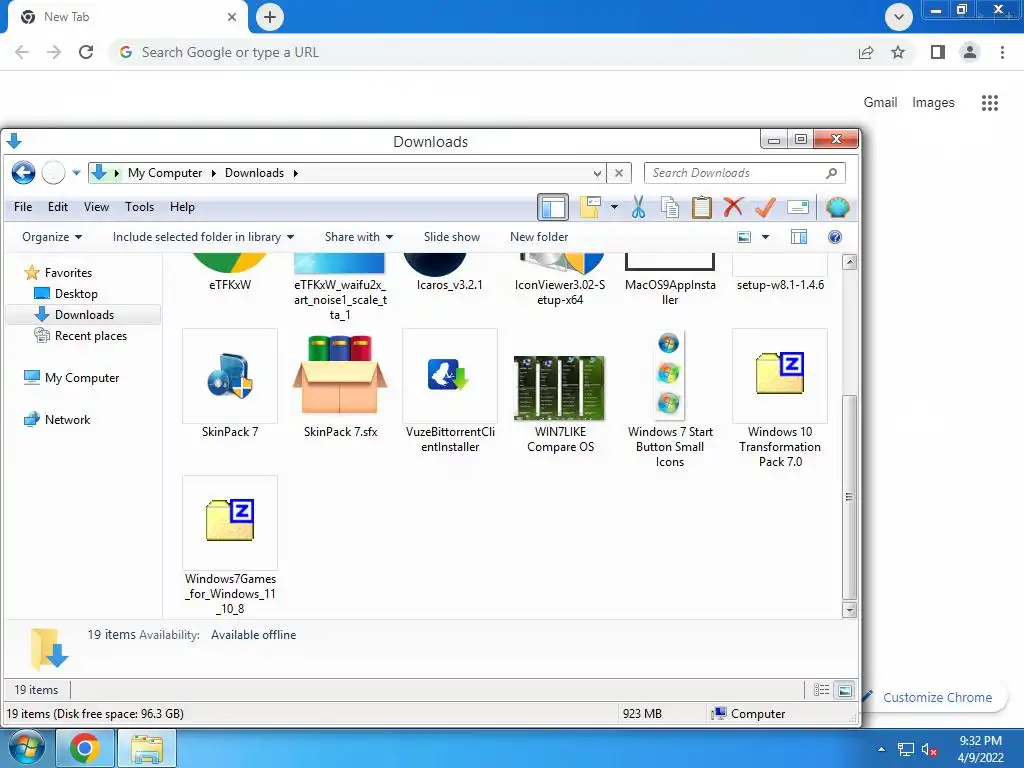The height and width of the screenshot is (768, 1024).
Task: Click the Chrome taskbar icon
Action: pyautogui.click(x=85, y=748)
